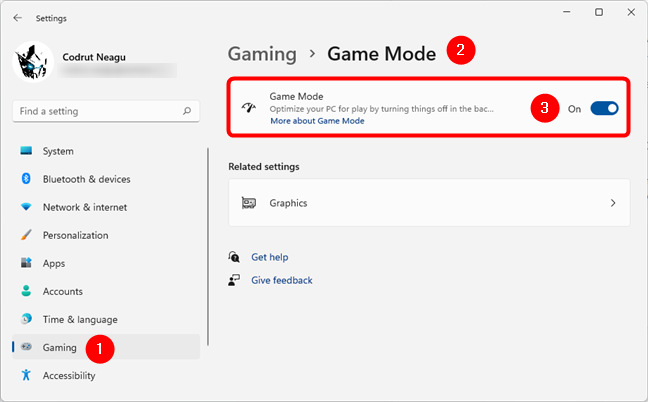
Task: Expand the Graphics settings chevron
Action: pyautogui.click(x=613, y=203)
